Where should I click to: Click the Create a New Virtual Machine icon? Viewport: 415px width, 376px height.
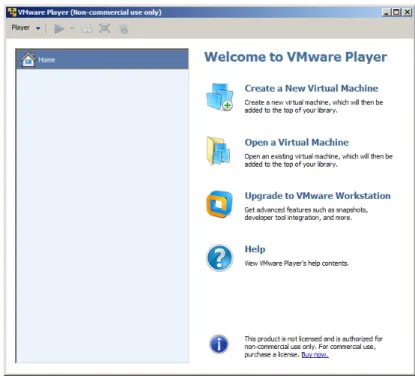[x=219, y=97]
